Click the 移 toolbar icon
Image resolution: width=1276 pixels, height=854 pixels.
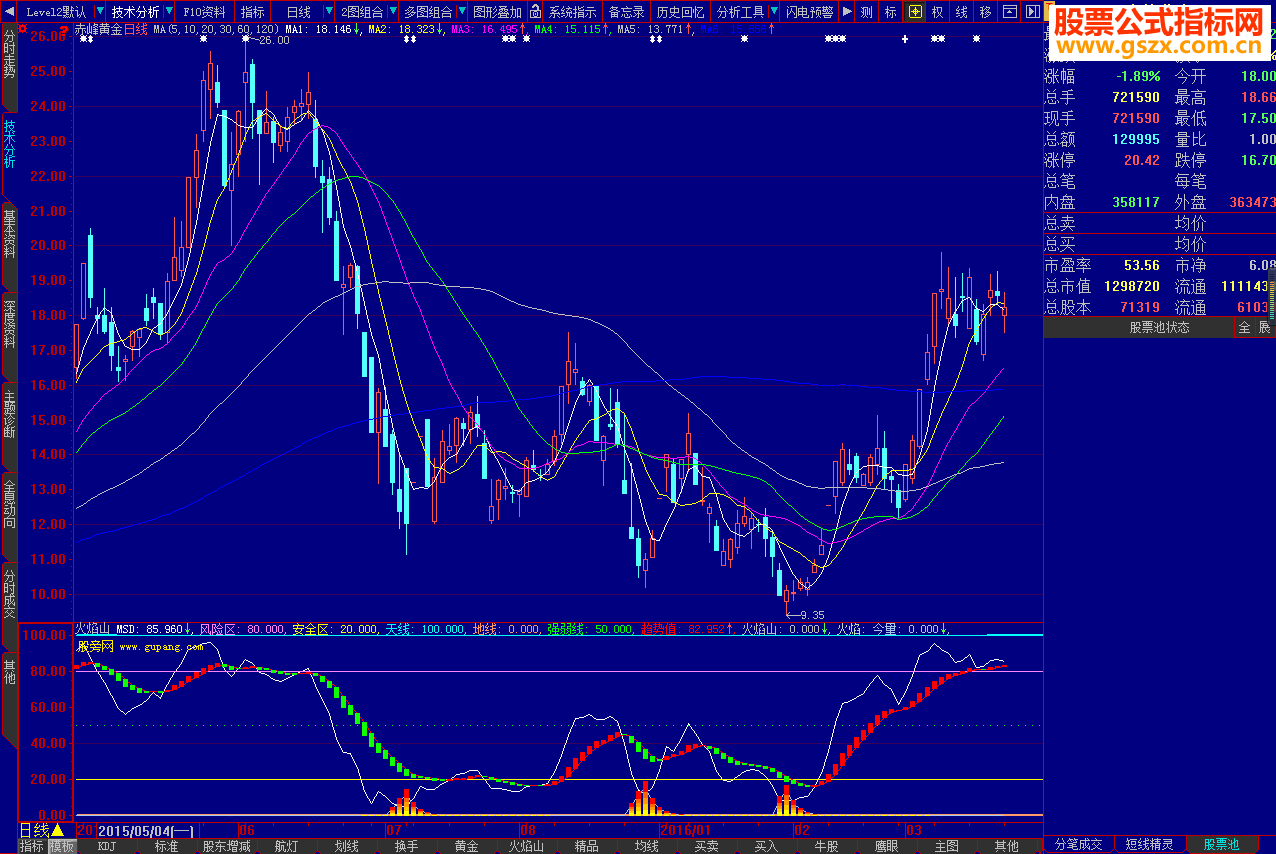[x=985, y=12]
